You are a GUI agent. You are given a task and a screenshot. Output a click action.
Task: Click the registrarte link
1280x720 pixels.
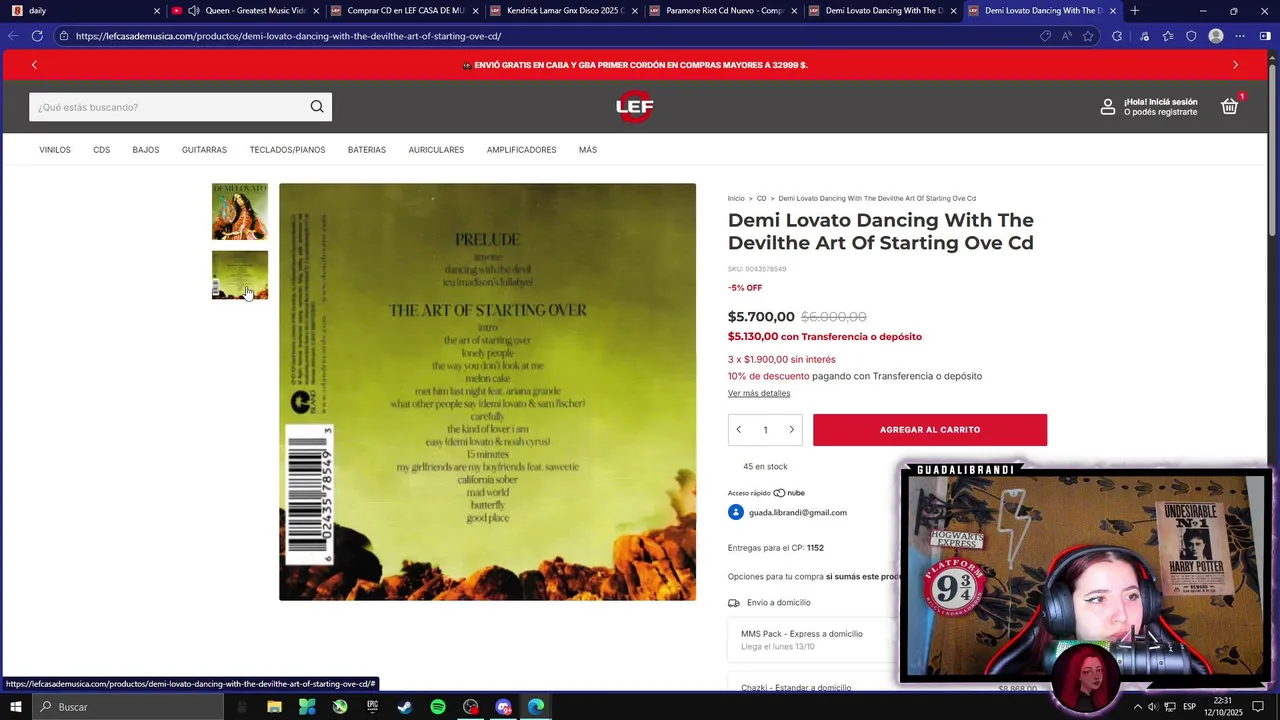coord(1175,112)
